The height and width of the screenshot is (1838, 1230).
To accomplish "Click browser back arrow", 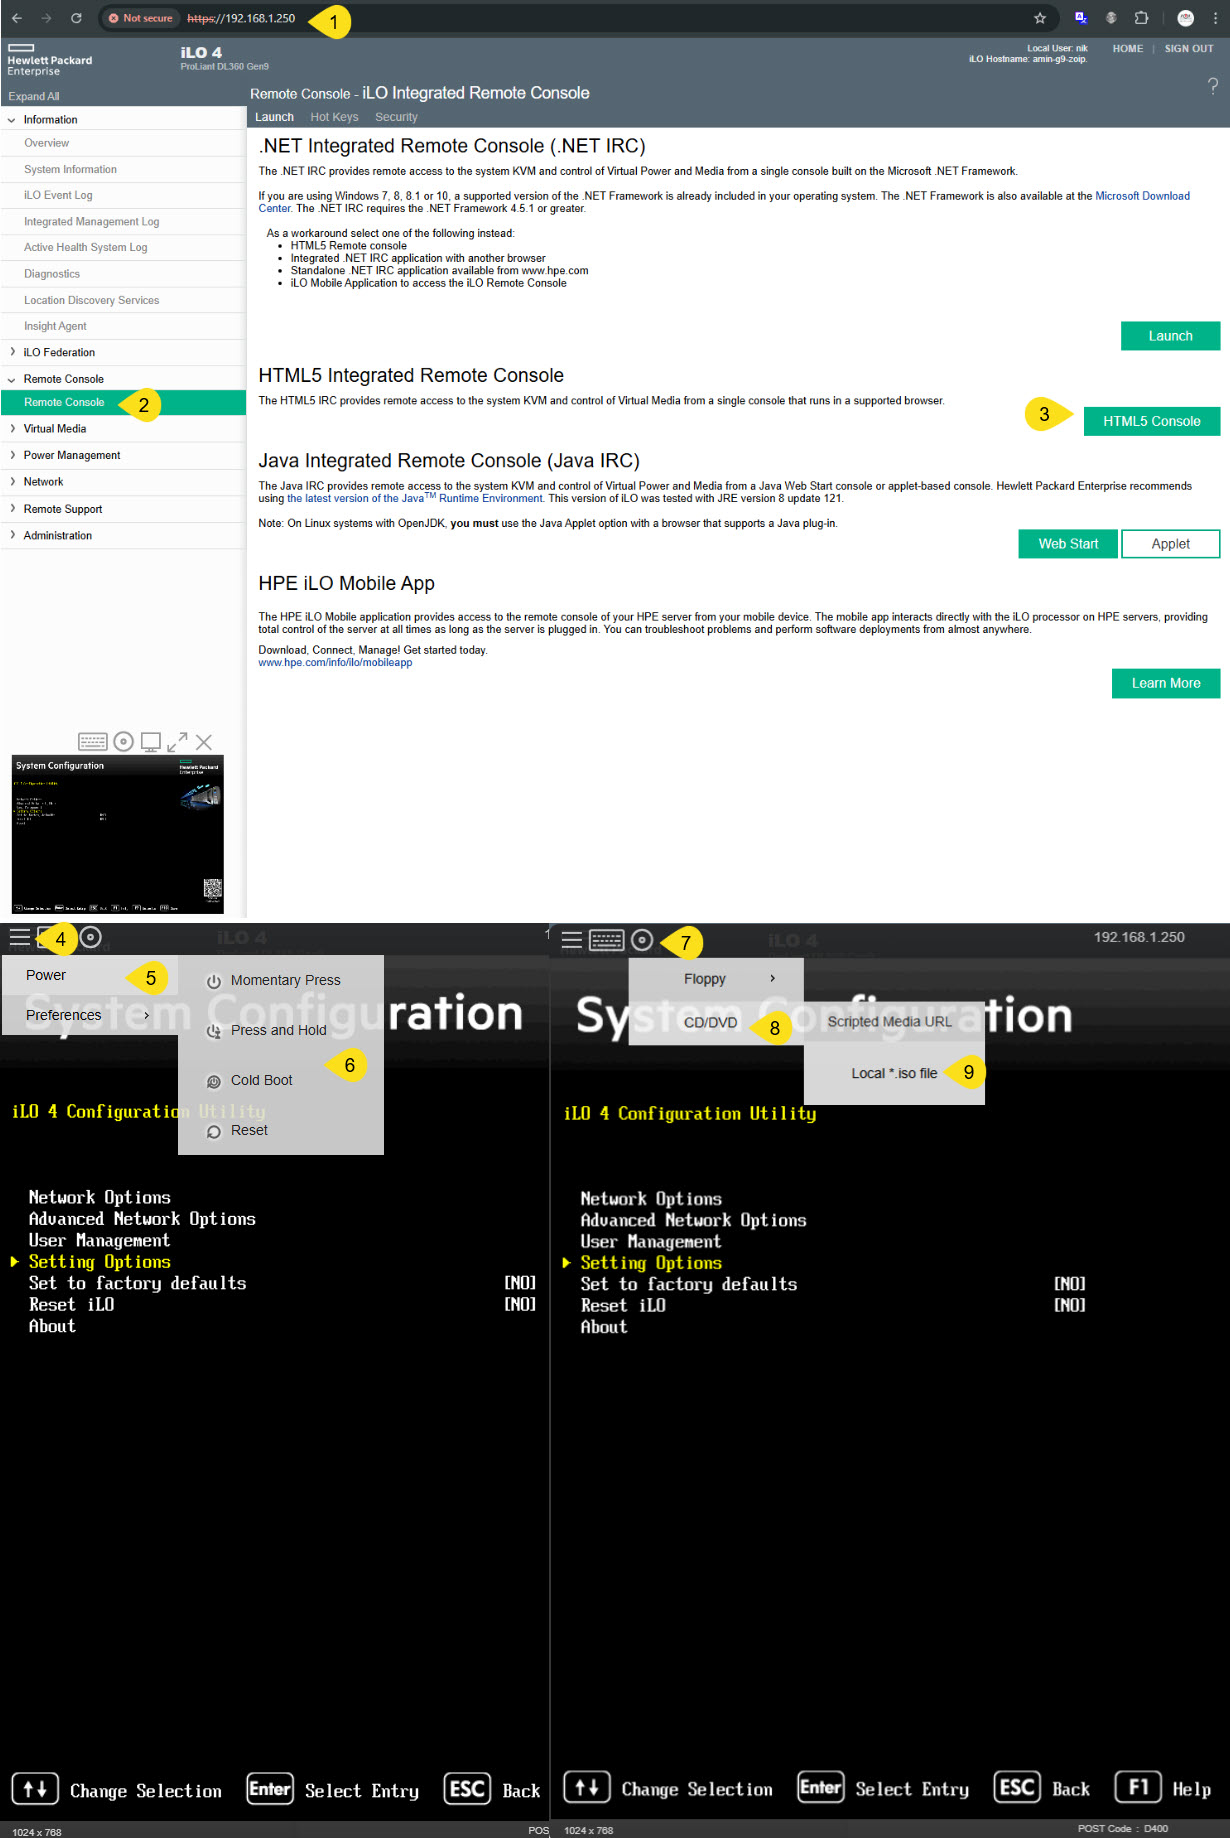I will [x=17, y=18].
